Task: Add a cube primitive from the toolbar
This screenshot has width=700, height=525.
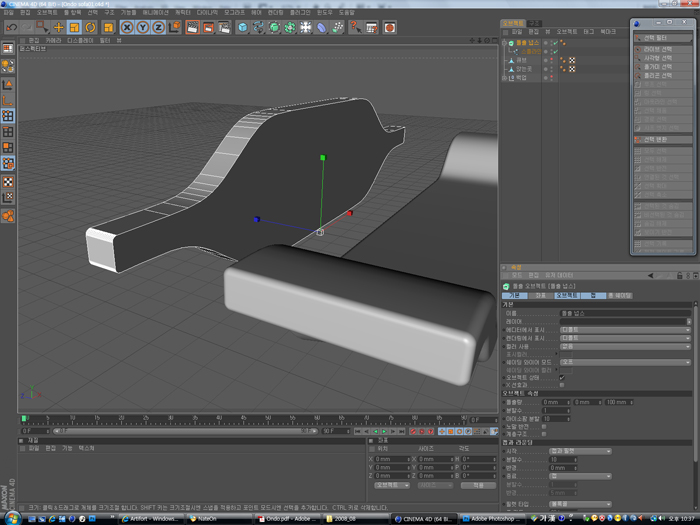Action: pos(243,27)
